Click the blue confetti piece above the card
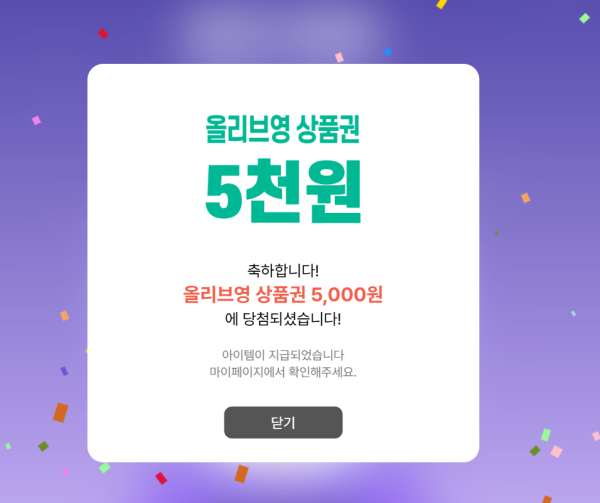The height and width of the screenshot is (503, 600). point(388,52)
